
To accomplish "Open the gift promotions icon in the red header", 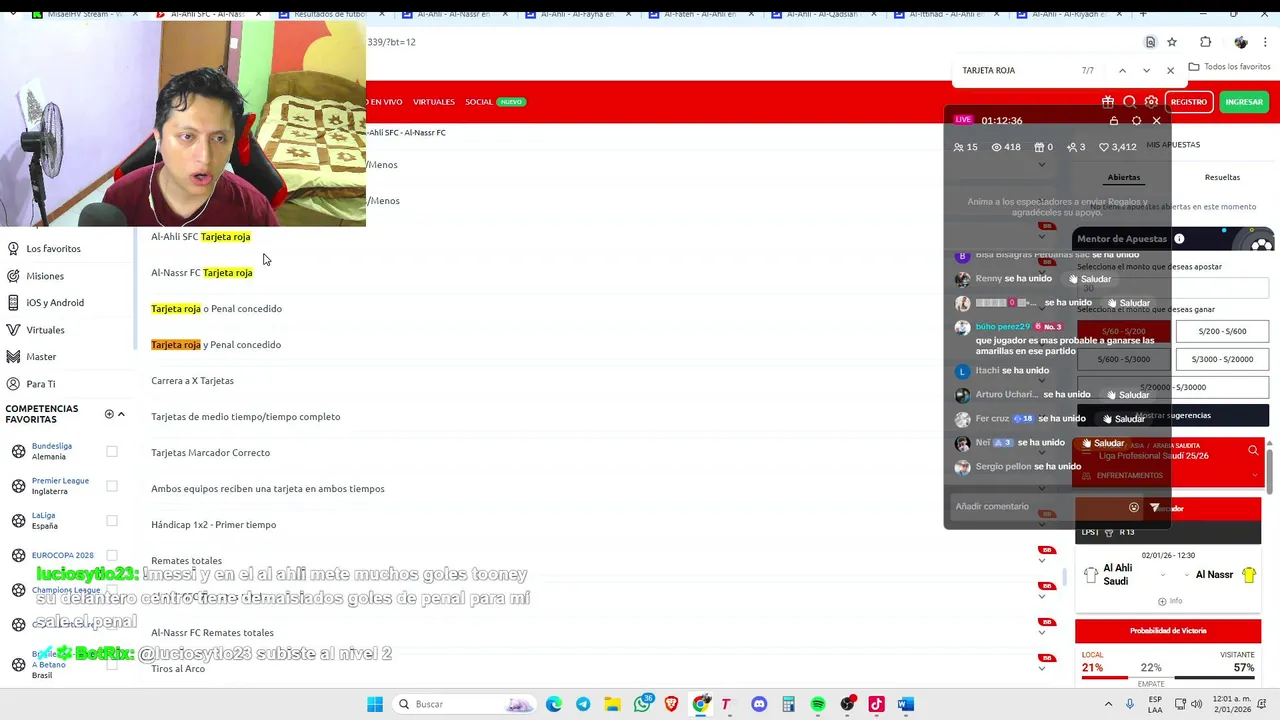I will (x=1108, y=102).
